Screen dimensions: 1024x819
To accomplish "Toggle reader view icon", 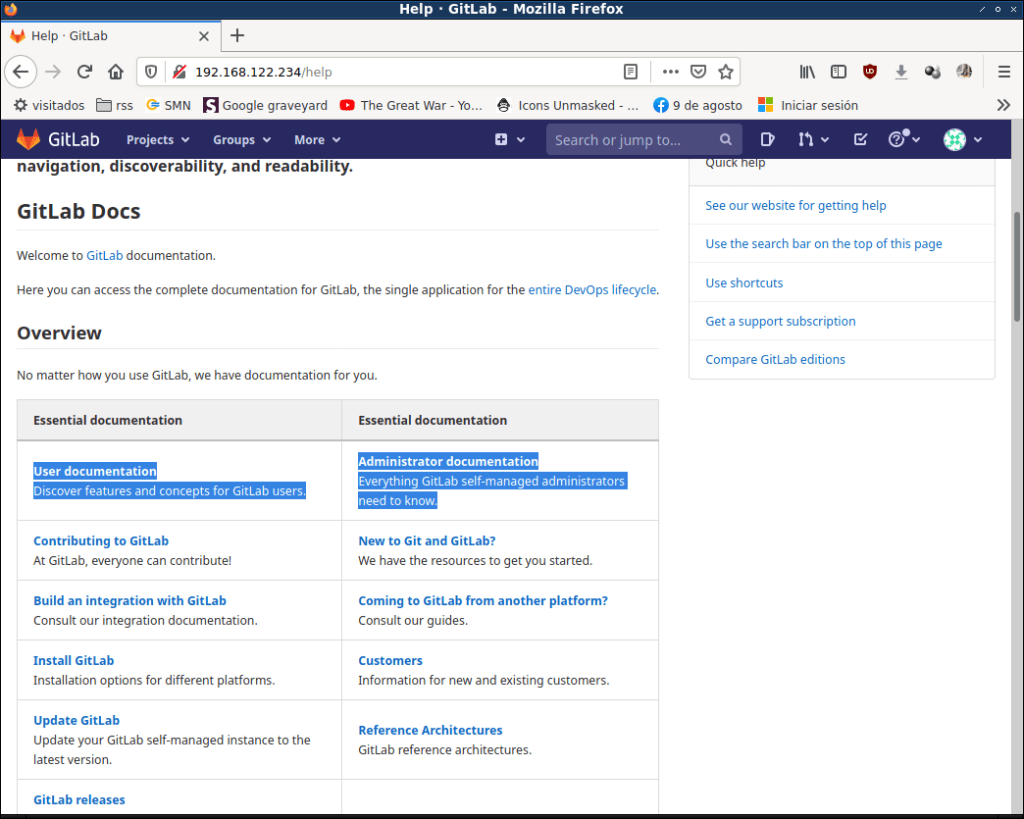I will click(x=630, y=72).
